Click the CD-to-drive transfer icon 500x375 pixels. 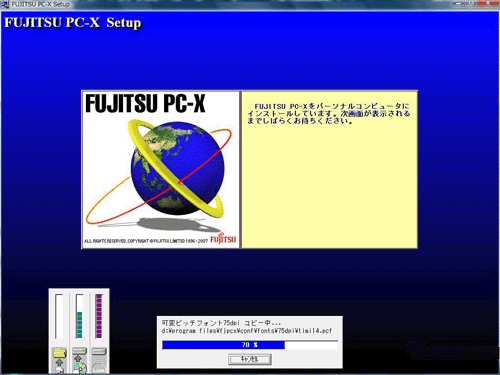(x=79, y=361)
